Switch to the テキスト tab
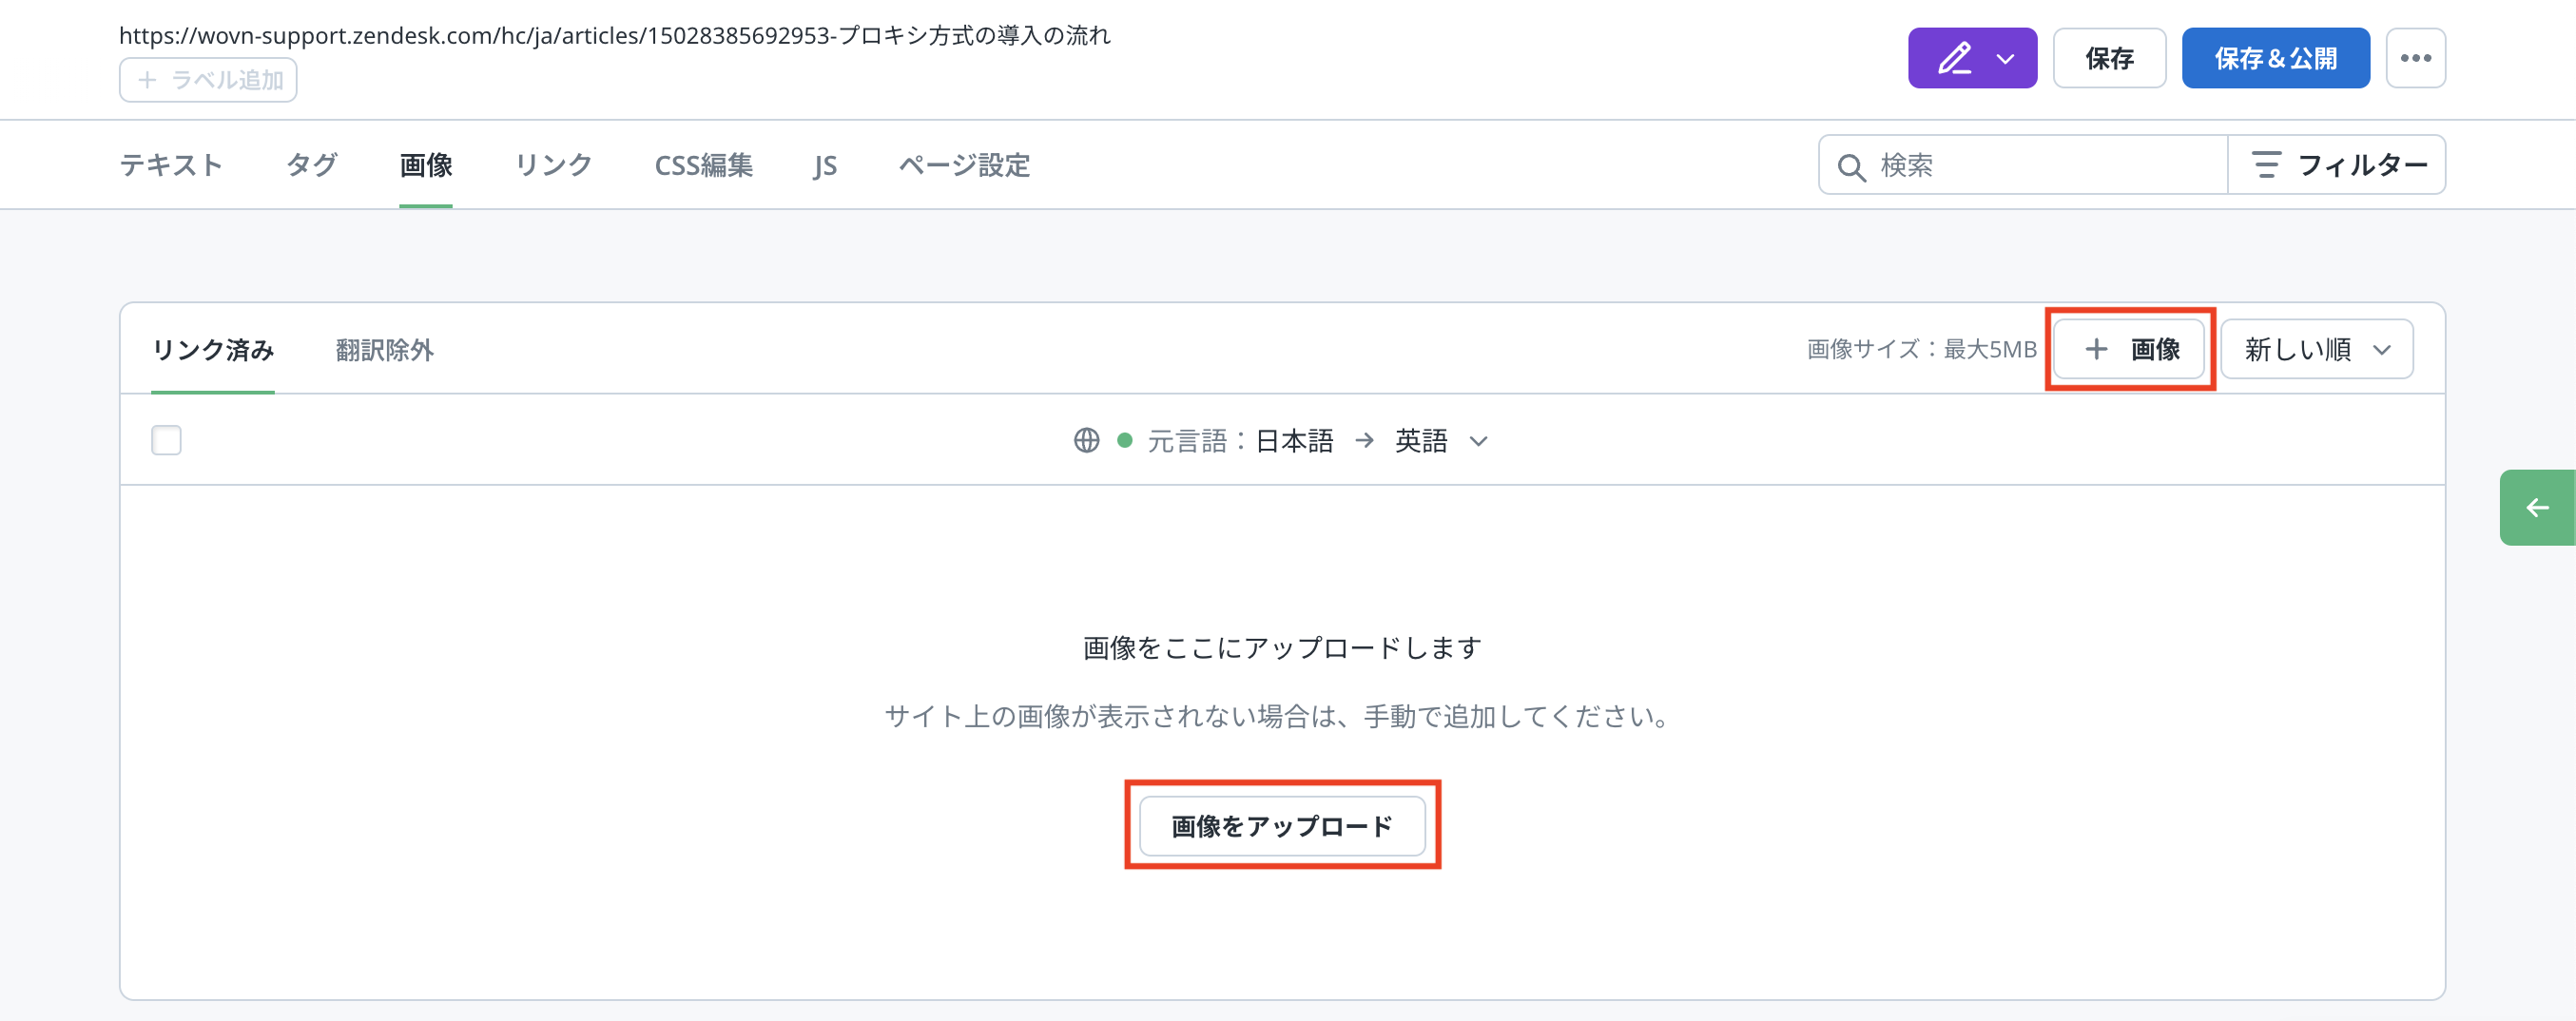 pyautogui.click(x=171, y=165)
